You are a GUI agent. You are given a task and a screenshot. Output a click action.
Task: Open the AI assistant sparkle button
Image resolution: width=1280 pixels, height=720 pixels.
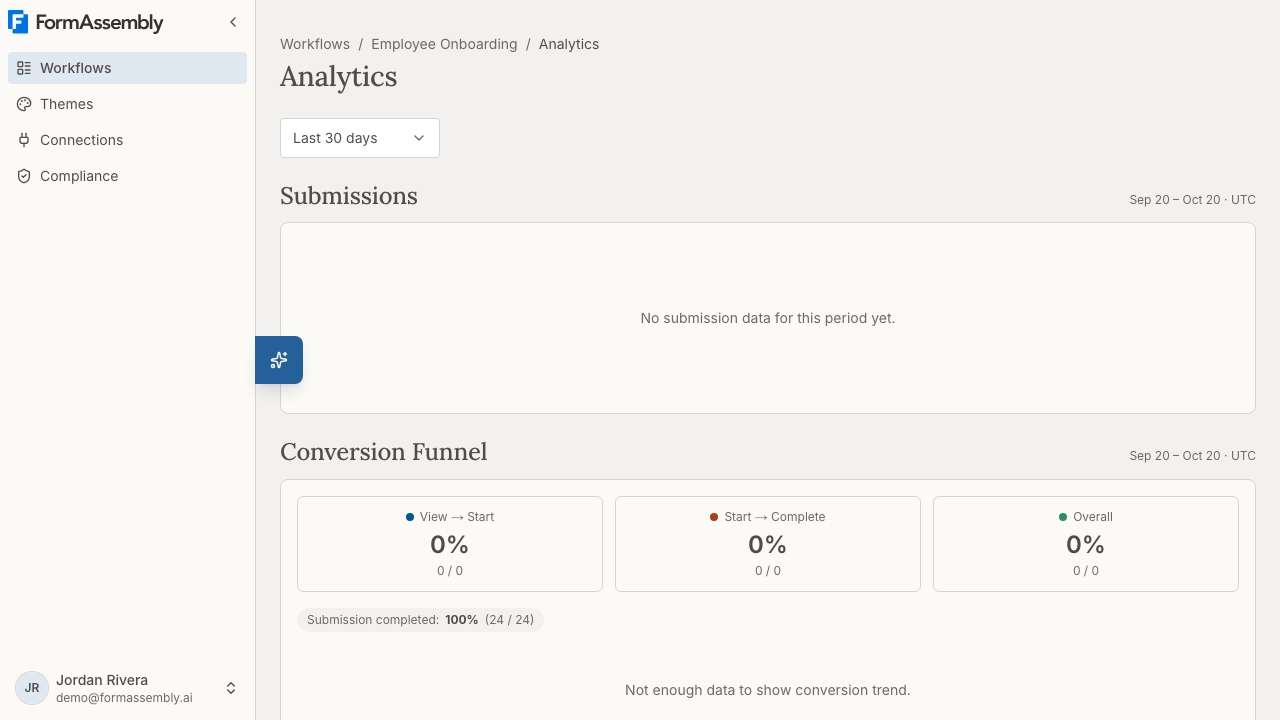(279, 360)
